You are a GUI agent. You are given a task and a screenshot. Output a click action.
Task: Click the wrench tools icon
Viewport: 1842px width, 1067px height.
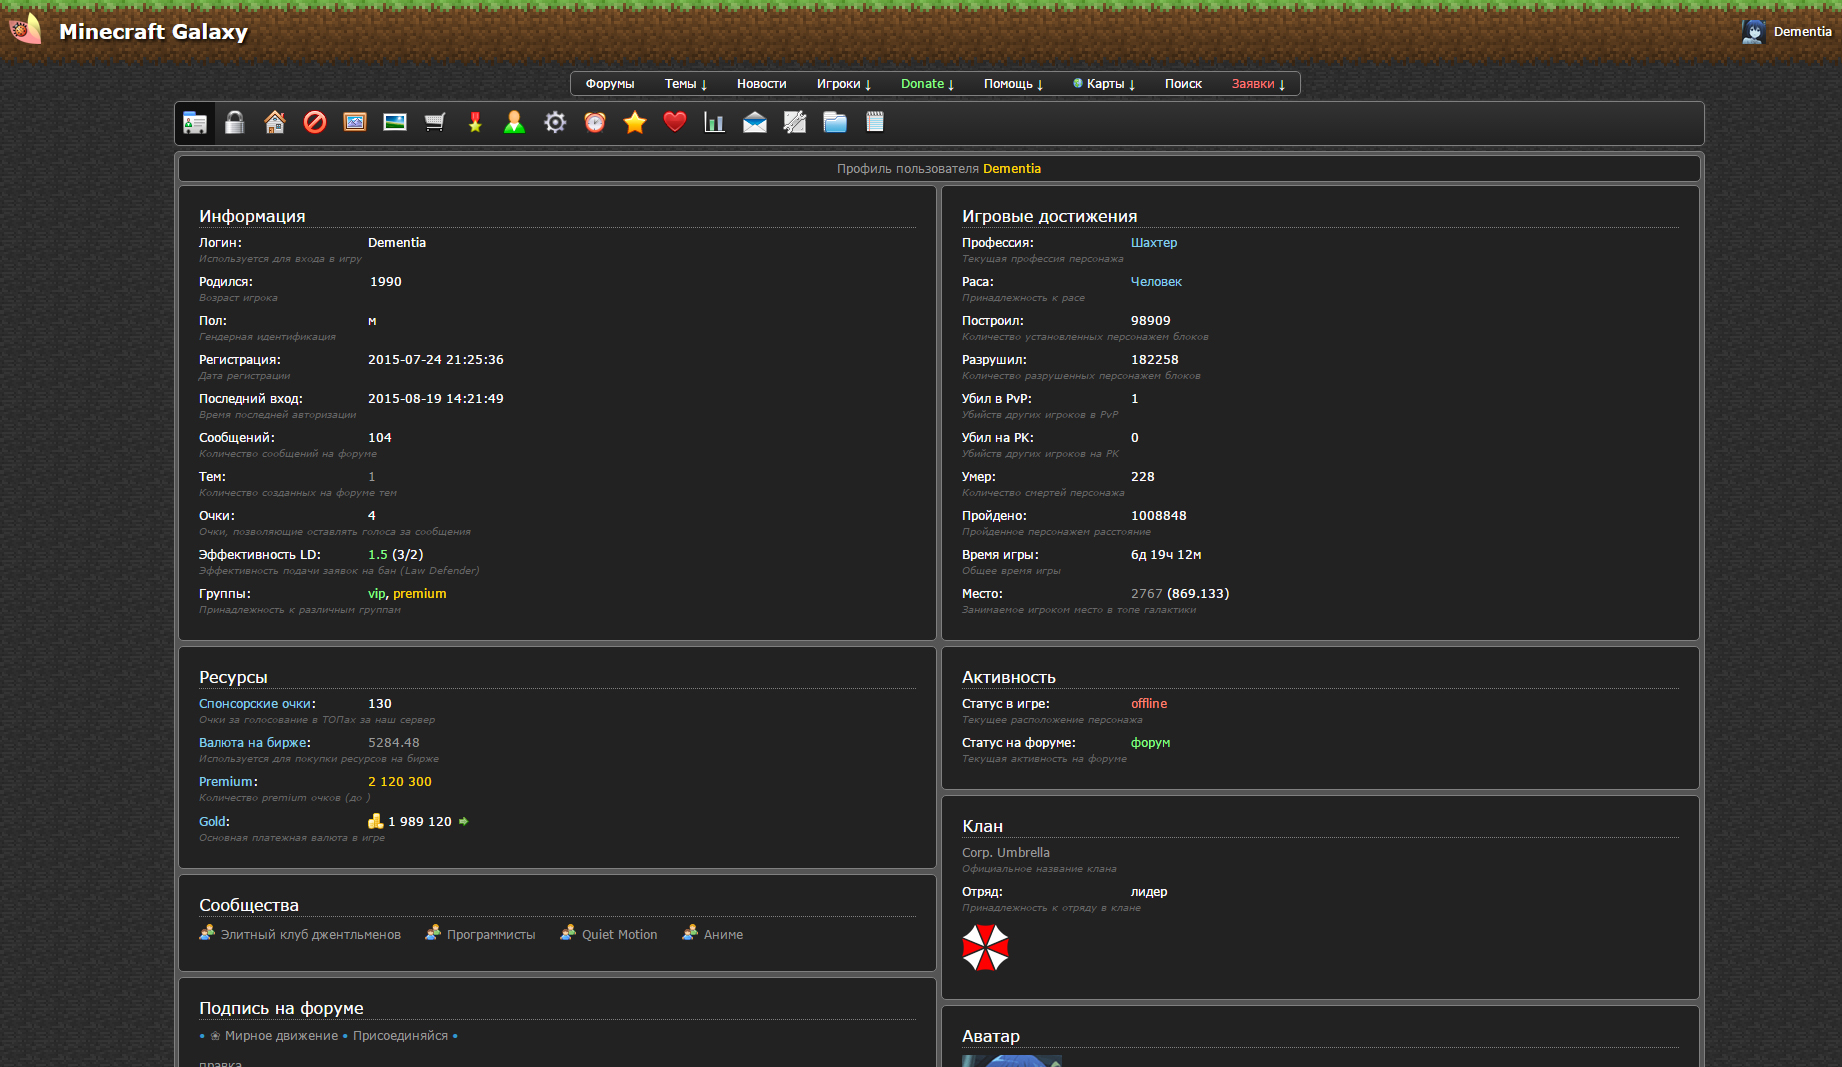tap(795, 123)
